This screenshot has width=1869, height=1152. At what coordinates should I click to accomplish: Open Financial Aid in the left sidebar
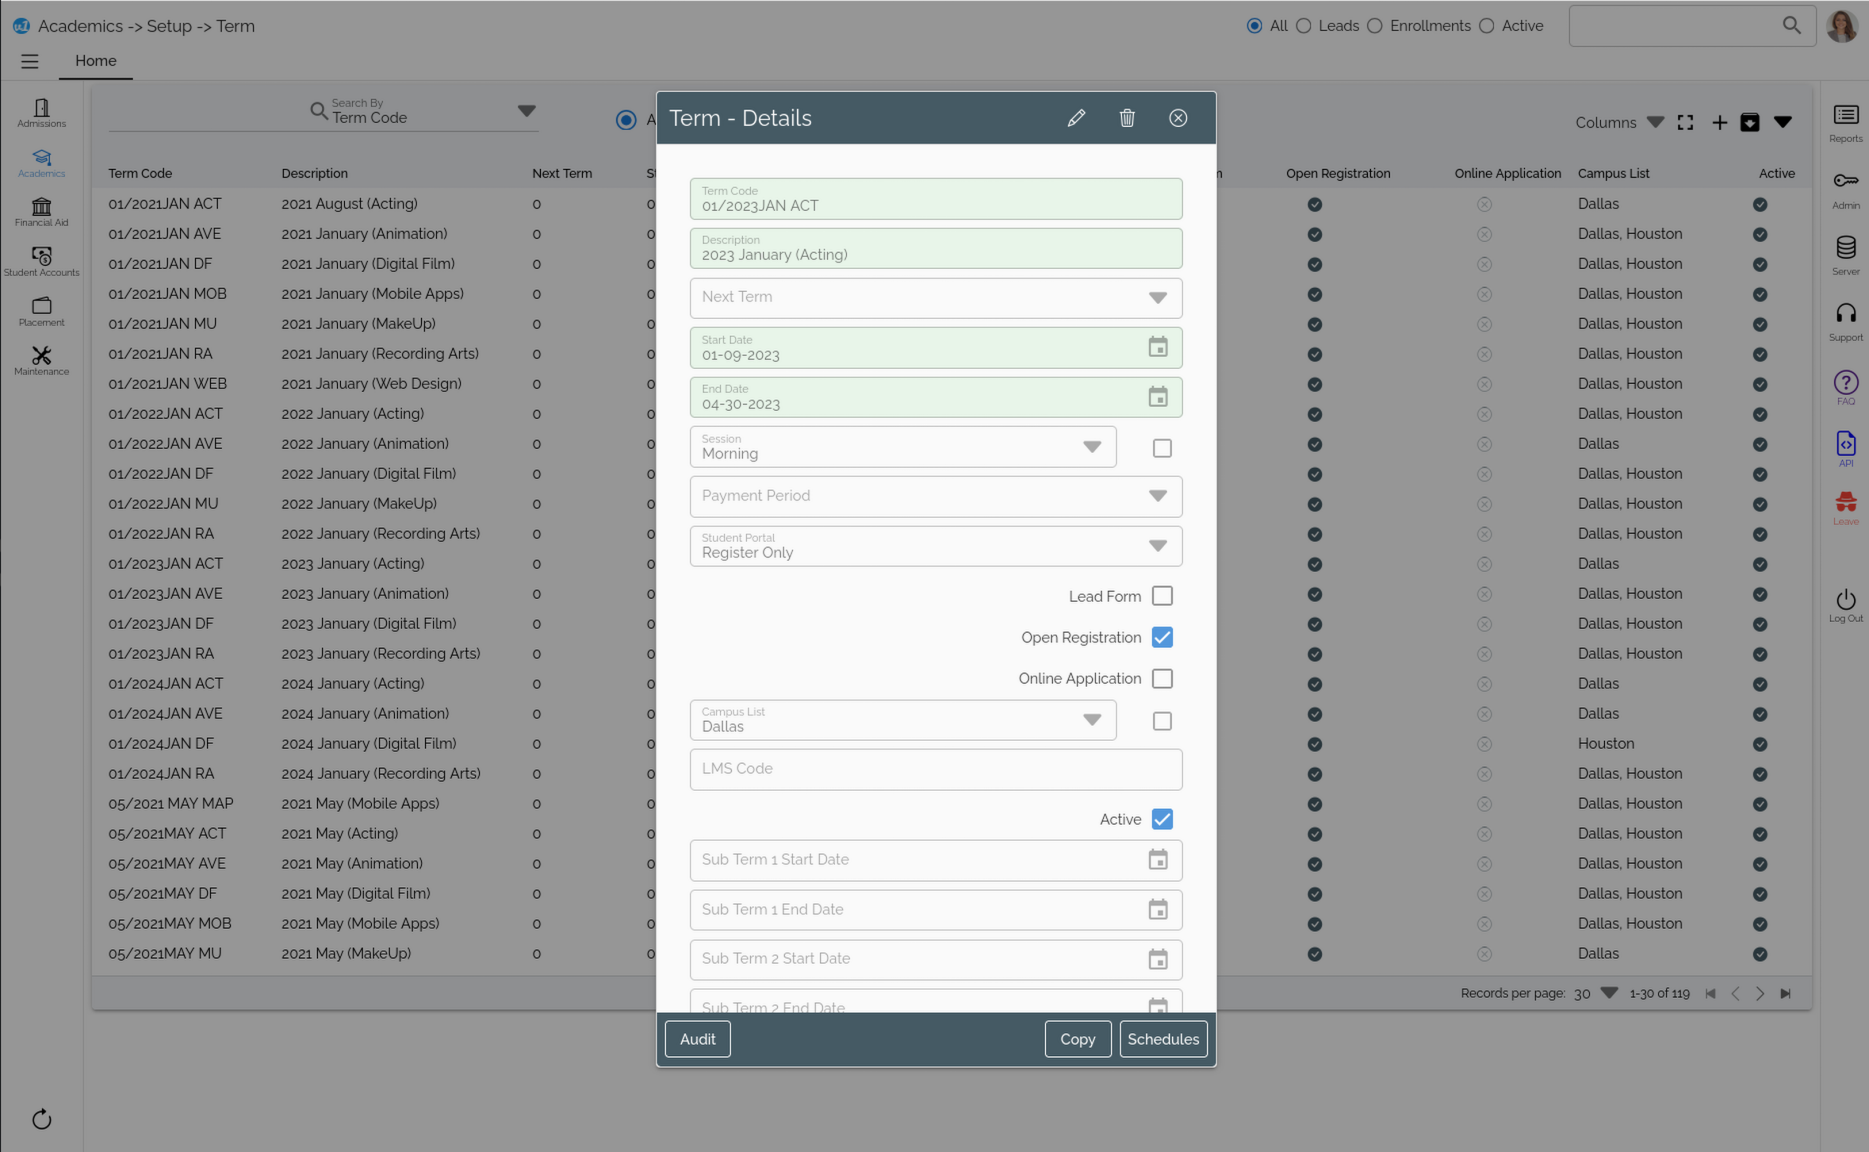pyautogui.click(x=41, y=211)
